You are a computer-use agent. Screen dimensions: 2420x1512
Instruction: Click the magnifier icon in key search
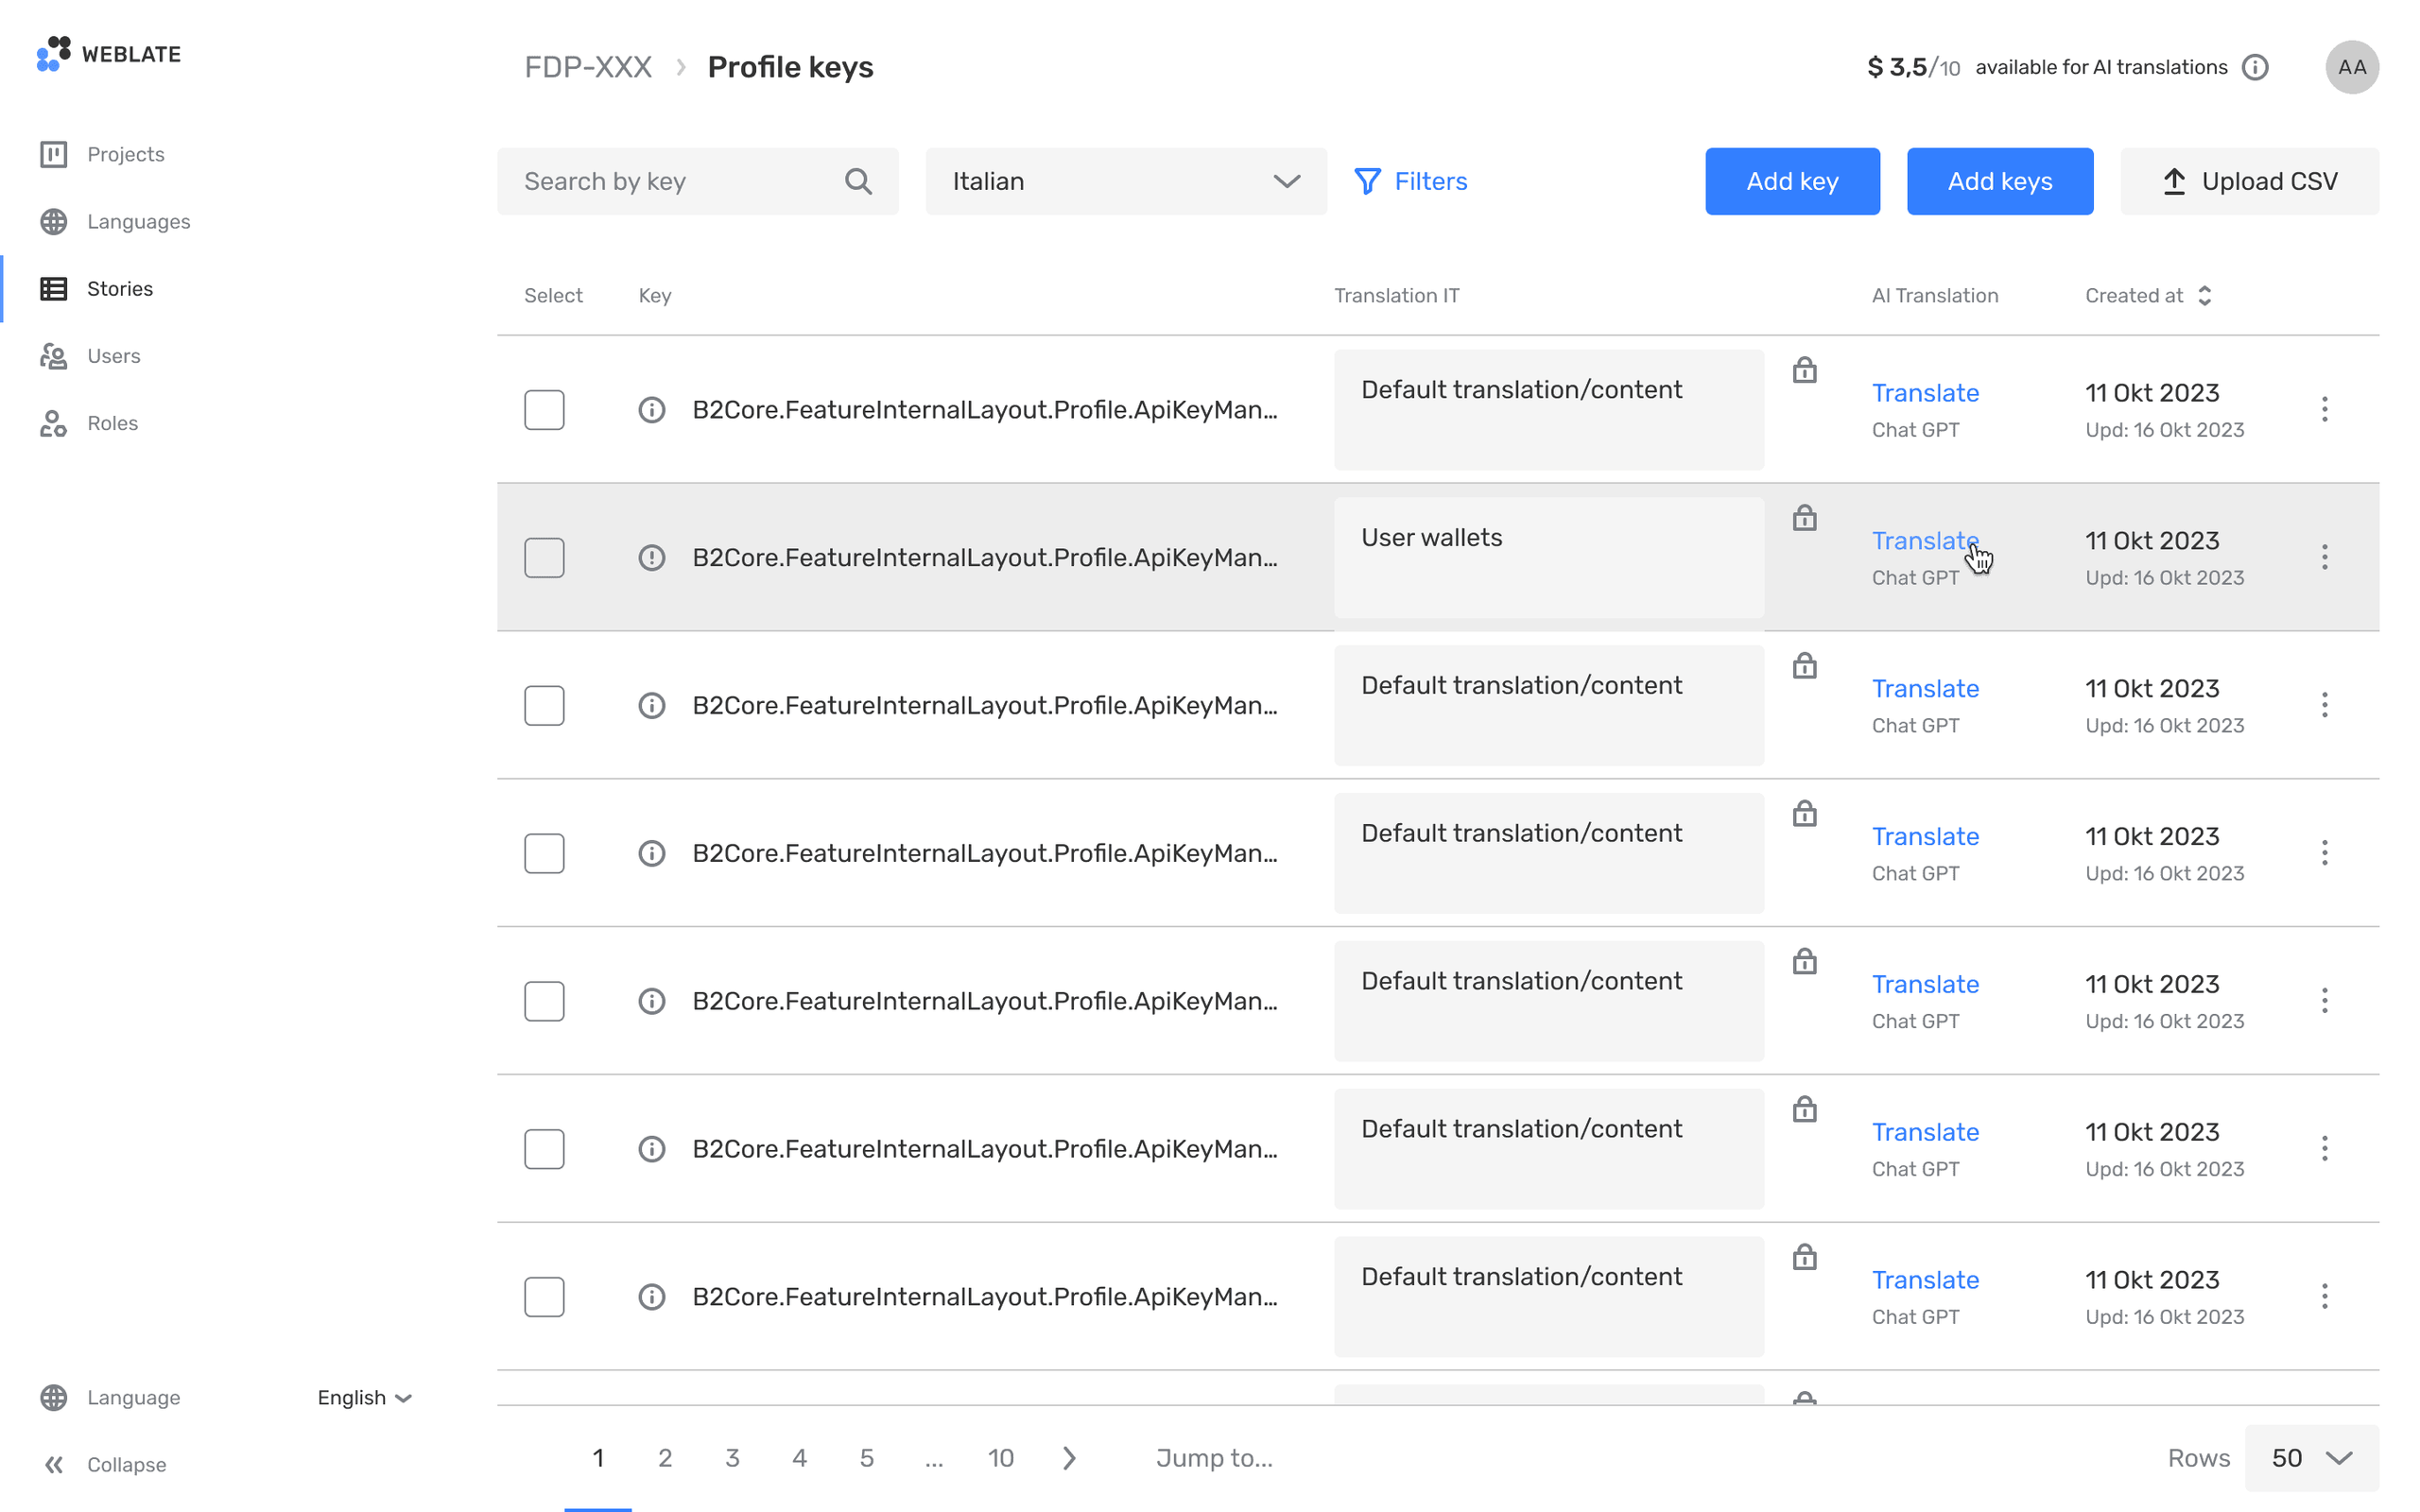point(858,181)
